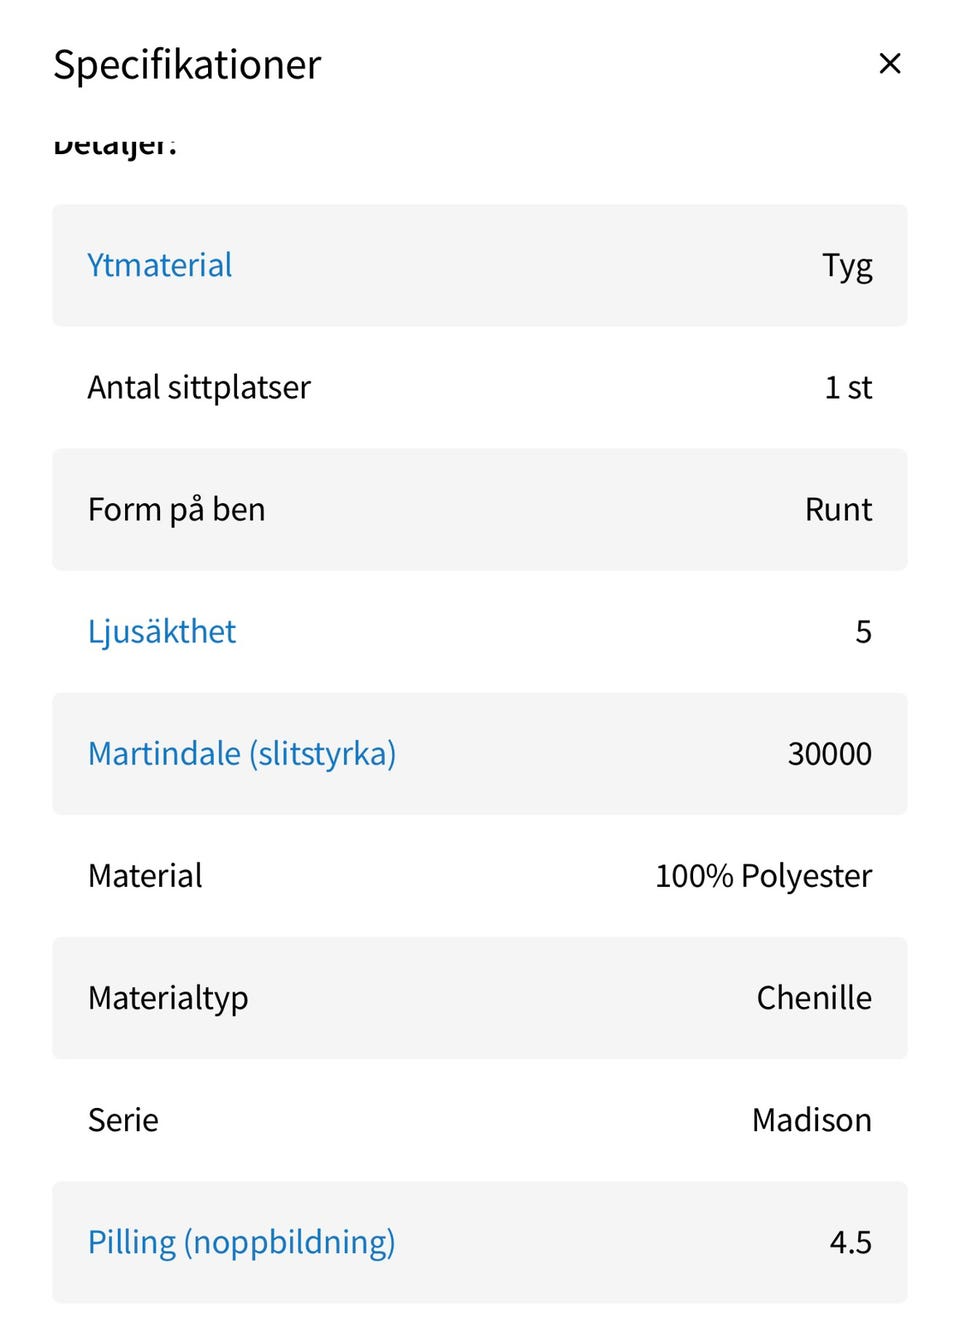Close the Specifikationer panel

(889, 64)
